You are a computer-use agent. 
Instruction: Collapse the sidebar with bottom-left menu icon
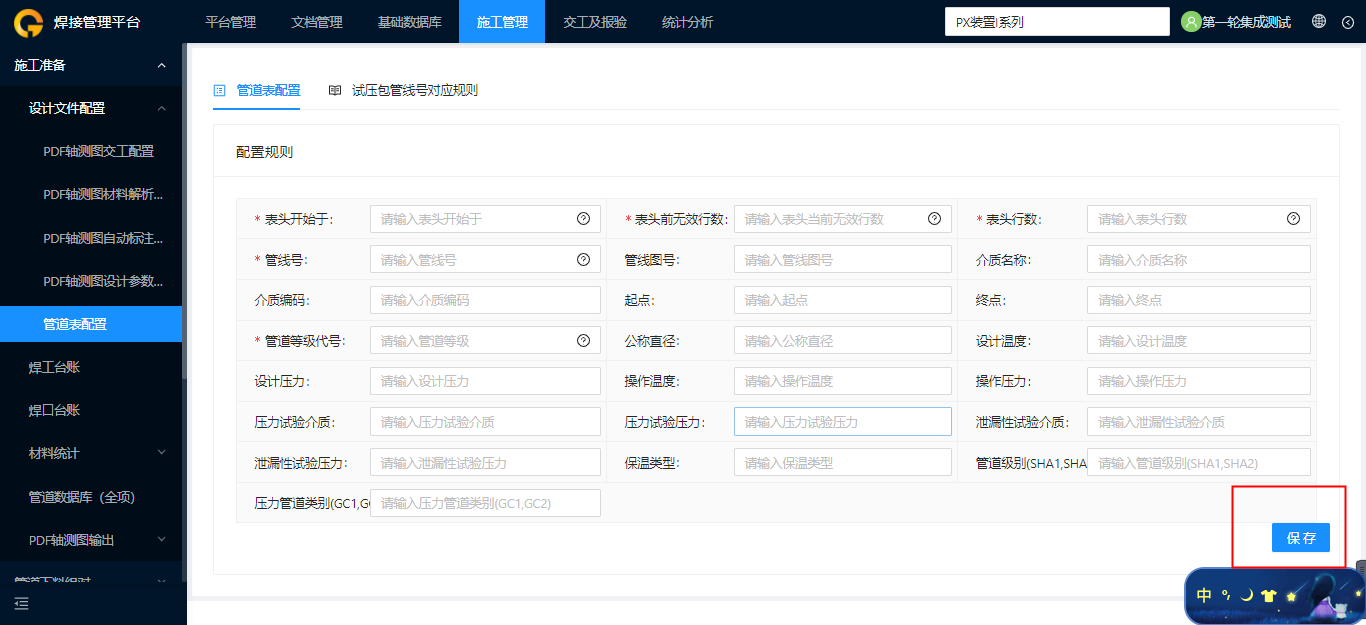(x=22, y=604)
